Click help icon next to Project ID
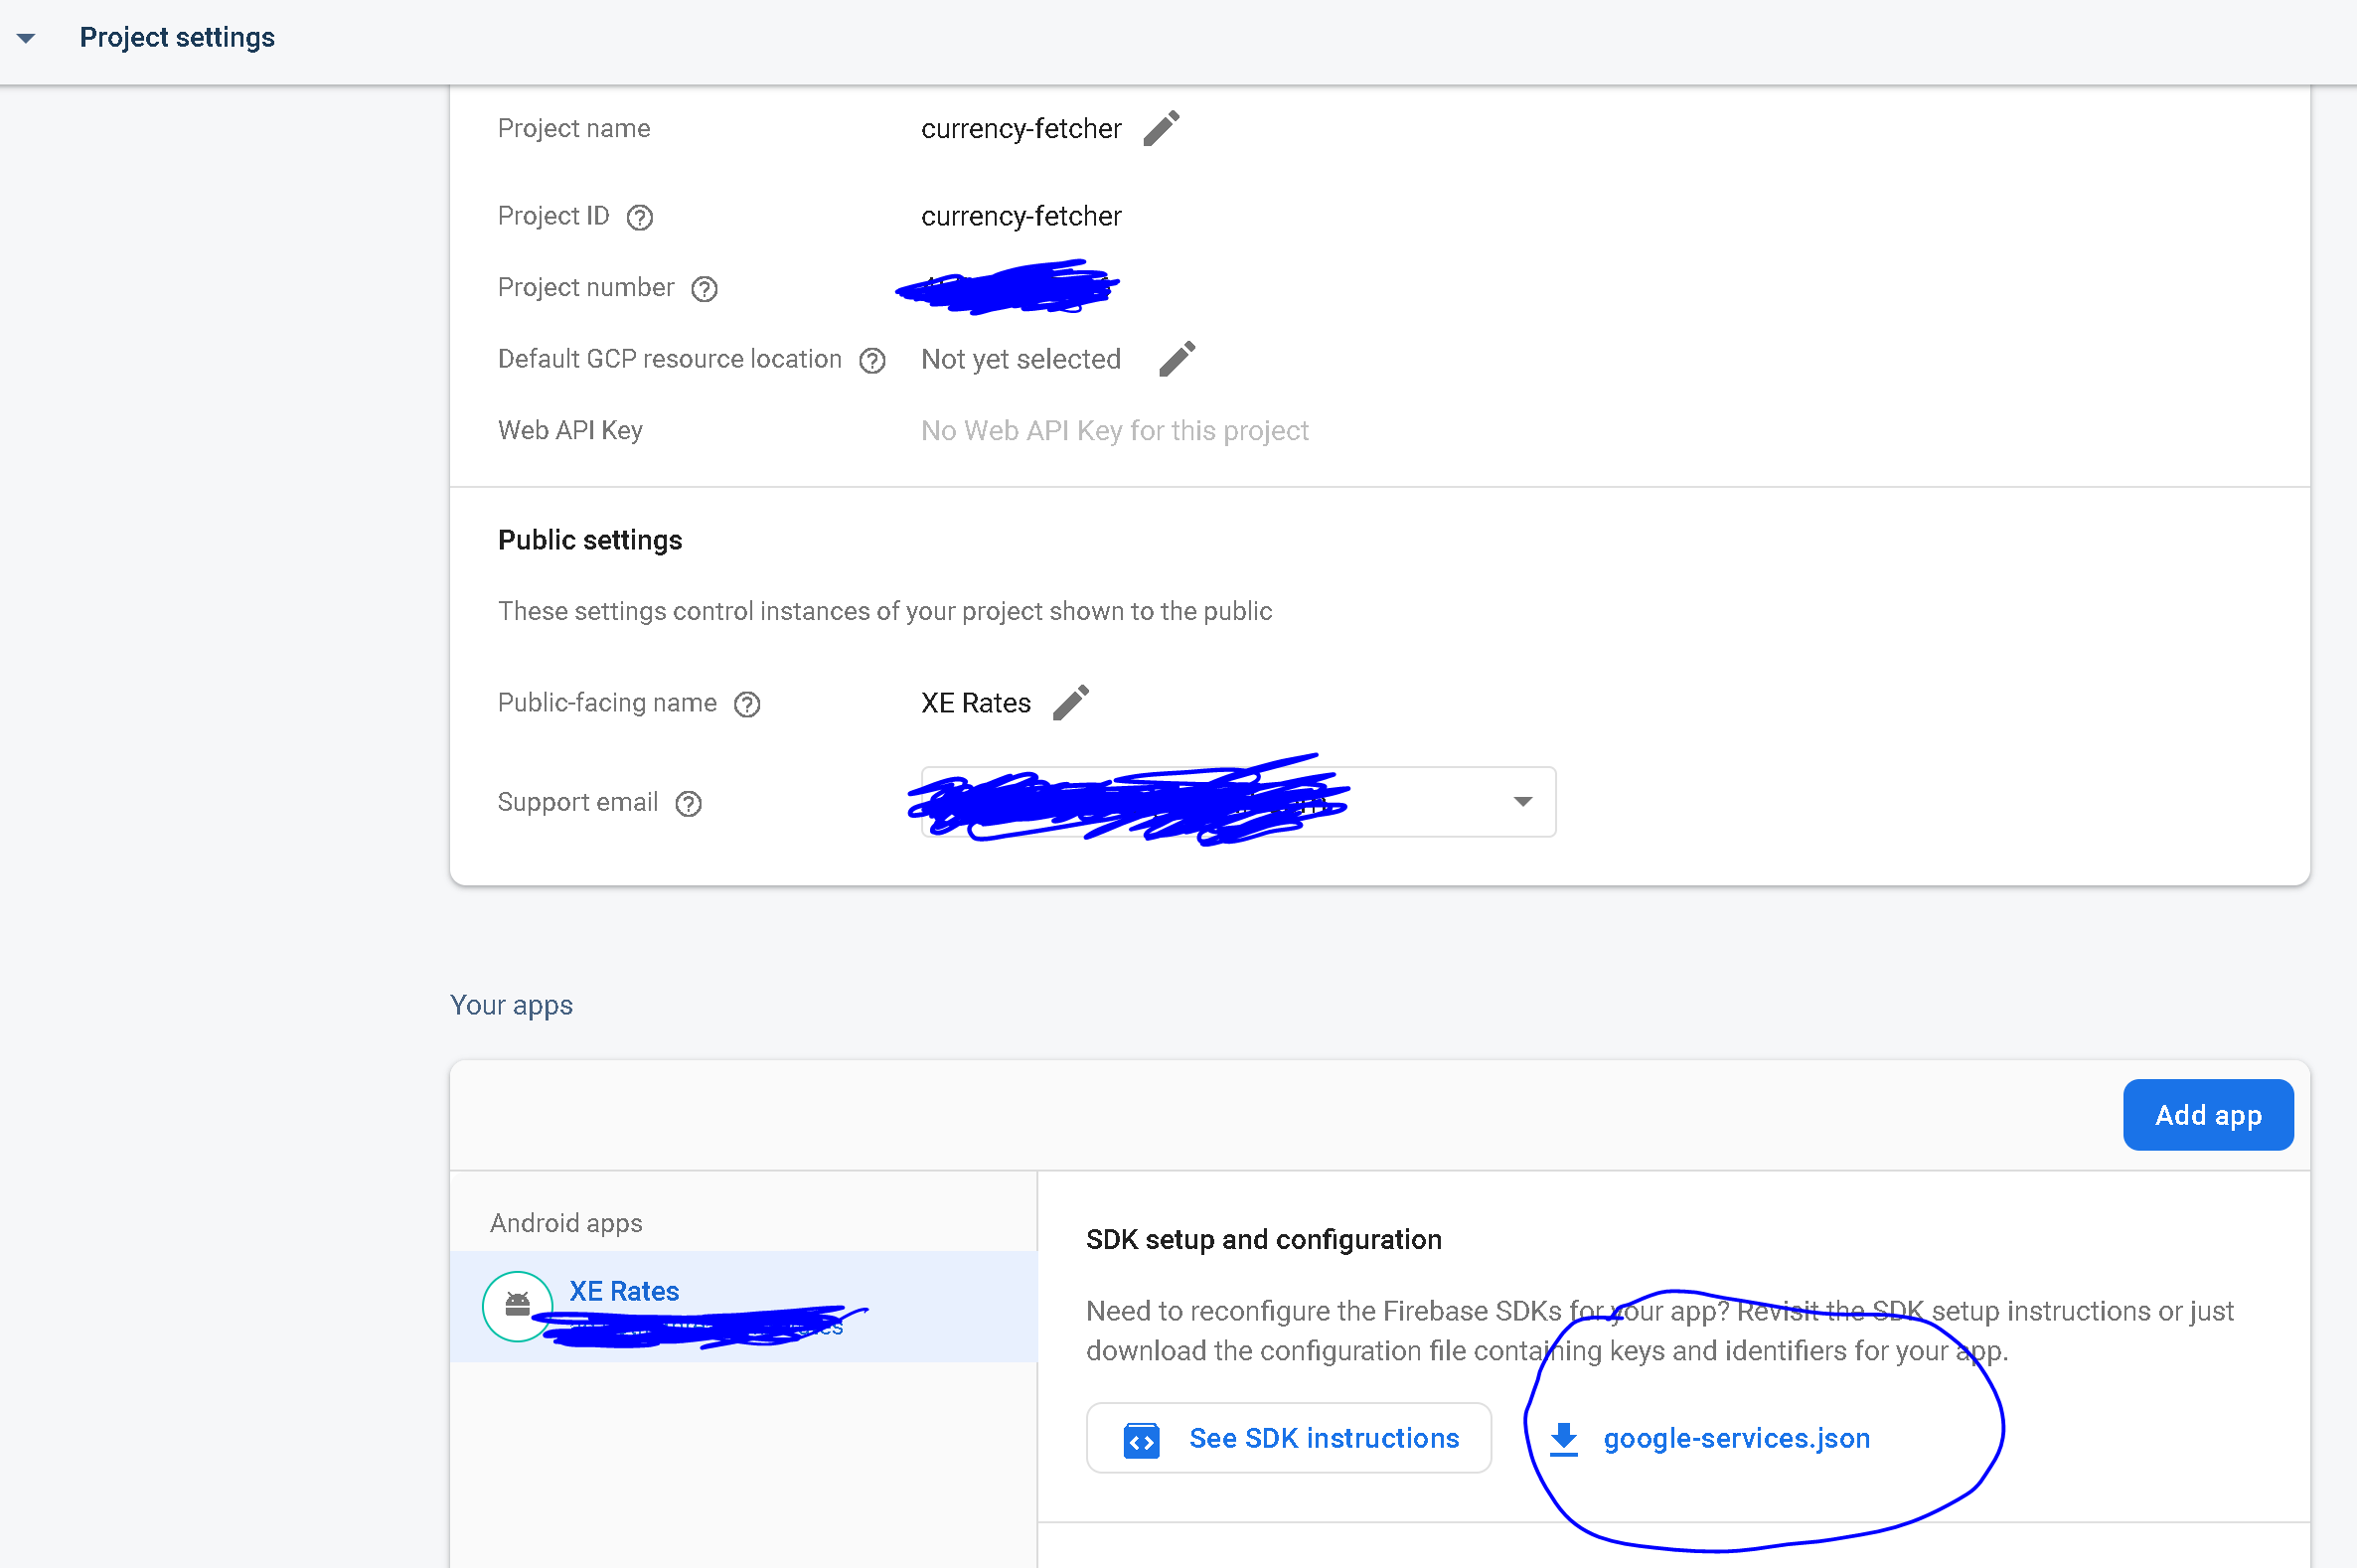 pos(640,217)
